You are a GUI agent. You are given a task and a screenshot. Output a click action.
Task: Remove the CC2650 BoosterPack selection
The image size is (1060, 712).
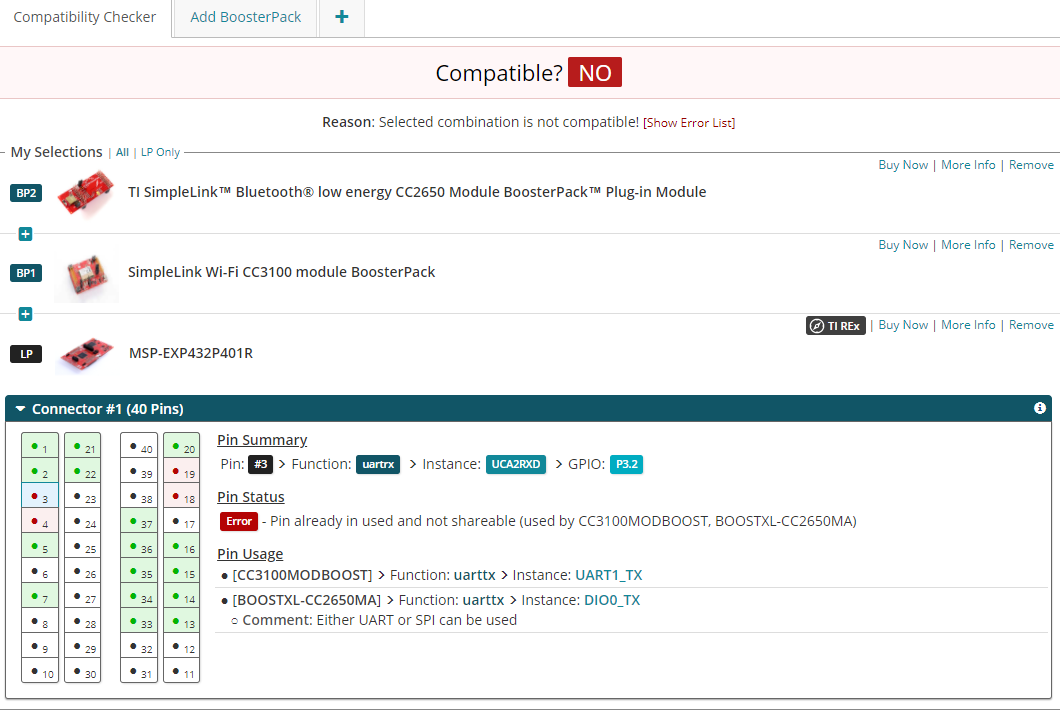(1031, 165)
